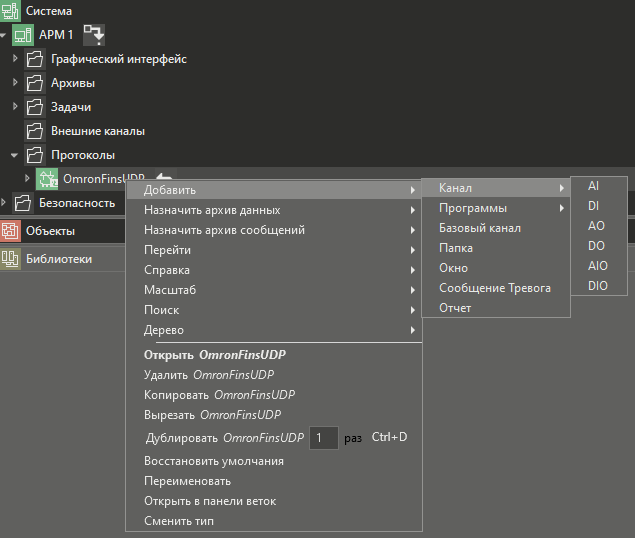Image resolution: width=635 pixels, height=538 pixels.
Task: Choose Вырезать OmronFinsUDP
Action: pyautogui.click(x=274, y=415)
